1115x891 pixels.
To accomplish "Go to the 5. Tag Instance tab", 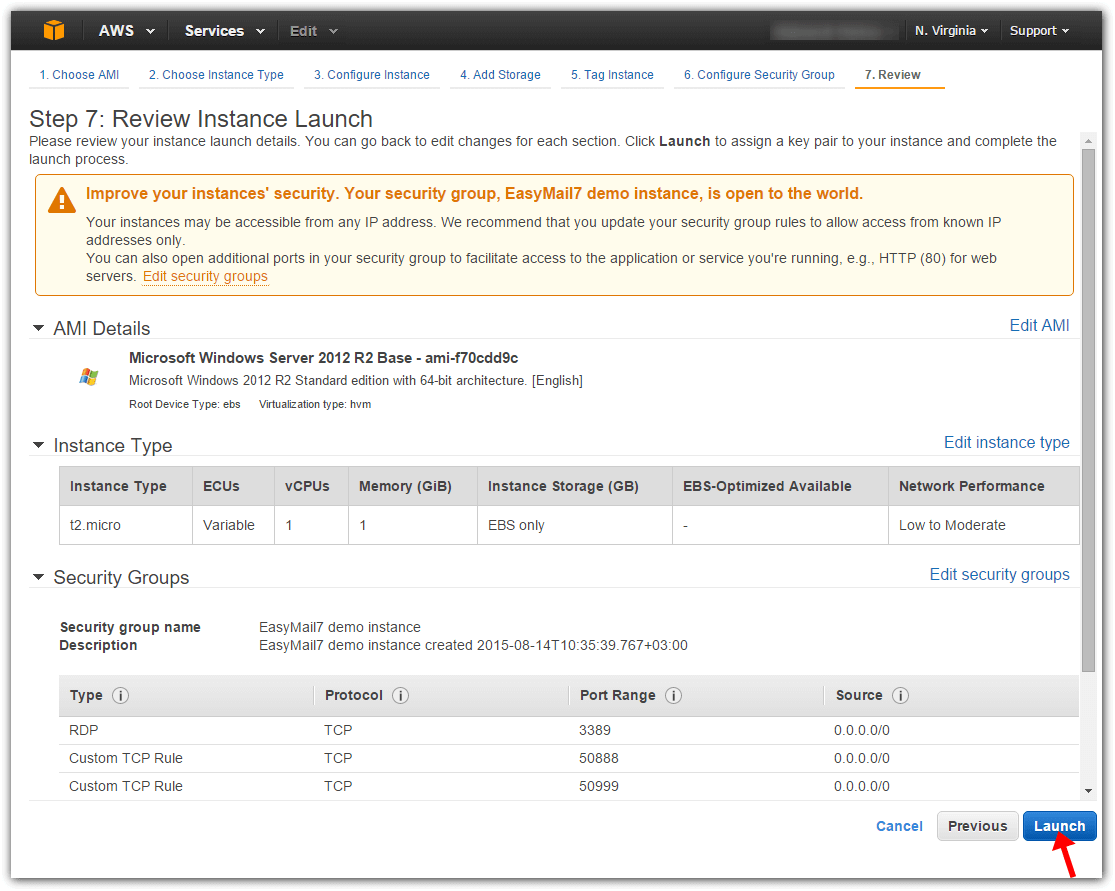I will coord(612,75).
